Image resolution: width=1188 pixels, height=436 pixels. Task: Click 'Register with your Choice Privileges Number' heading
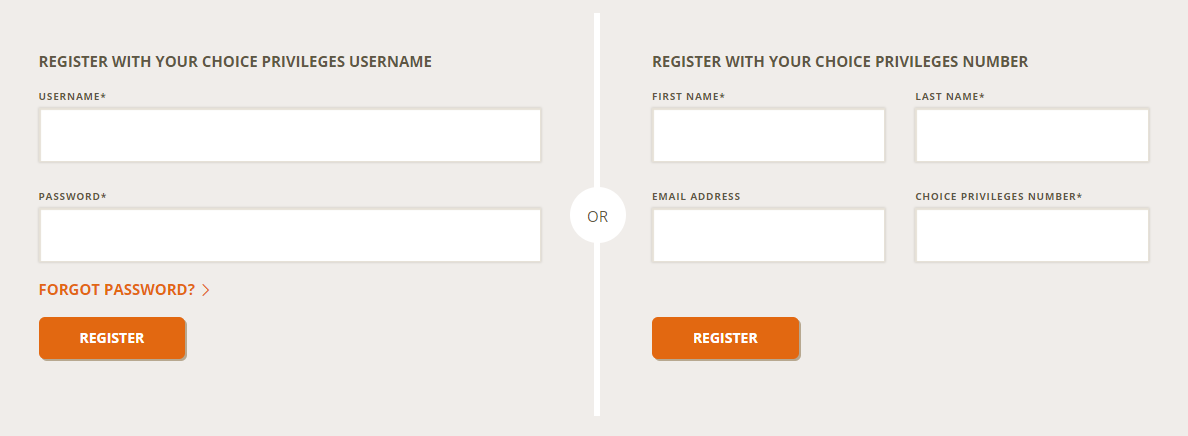pyautogui.click(x=840, y=62)
